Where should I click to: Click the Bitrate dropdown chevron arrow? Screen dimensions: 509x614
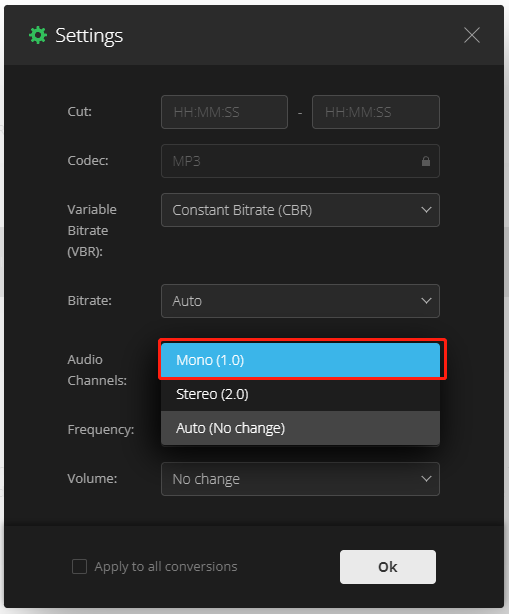[x=426, y=301]
